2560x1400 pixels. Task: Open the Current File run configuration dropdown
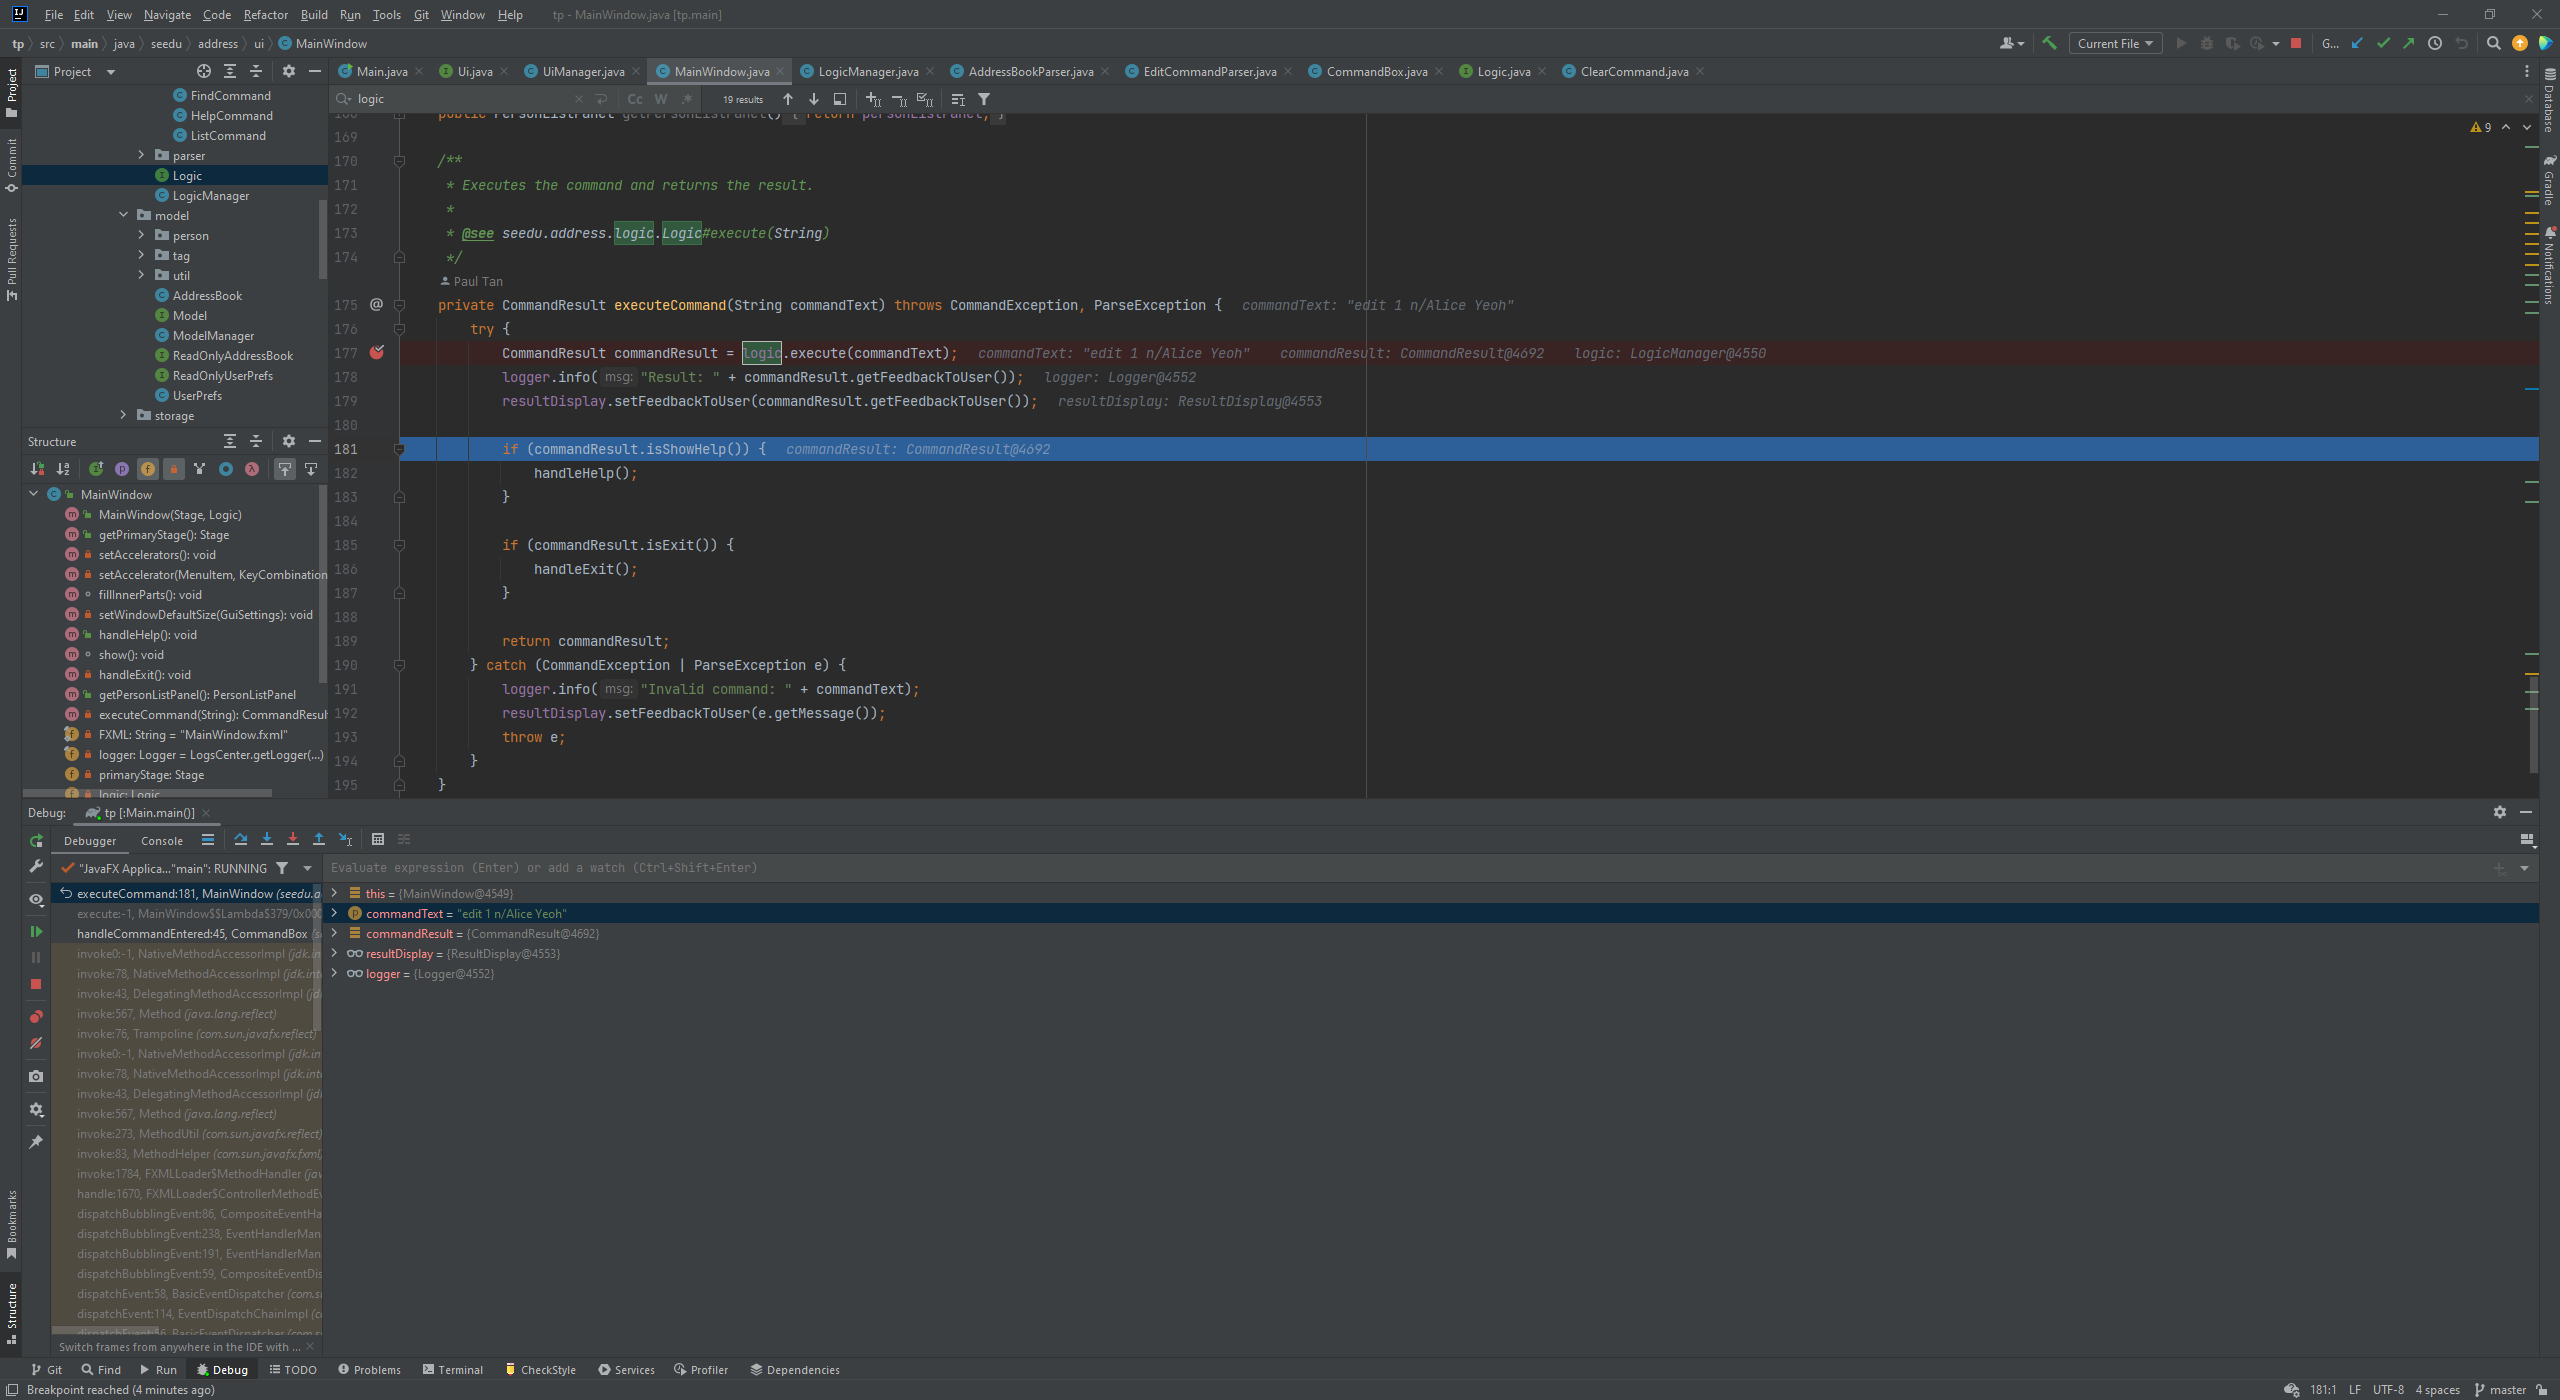[x=2115, y=43]
